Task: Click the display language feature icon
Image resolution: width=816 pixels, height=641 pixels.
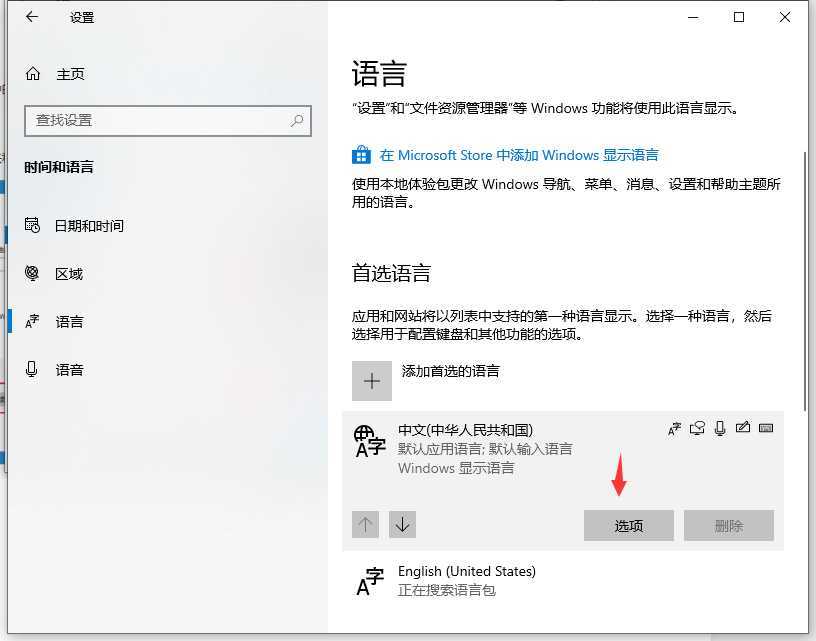Action: 674,429
